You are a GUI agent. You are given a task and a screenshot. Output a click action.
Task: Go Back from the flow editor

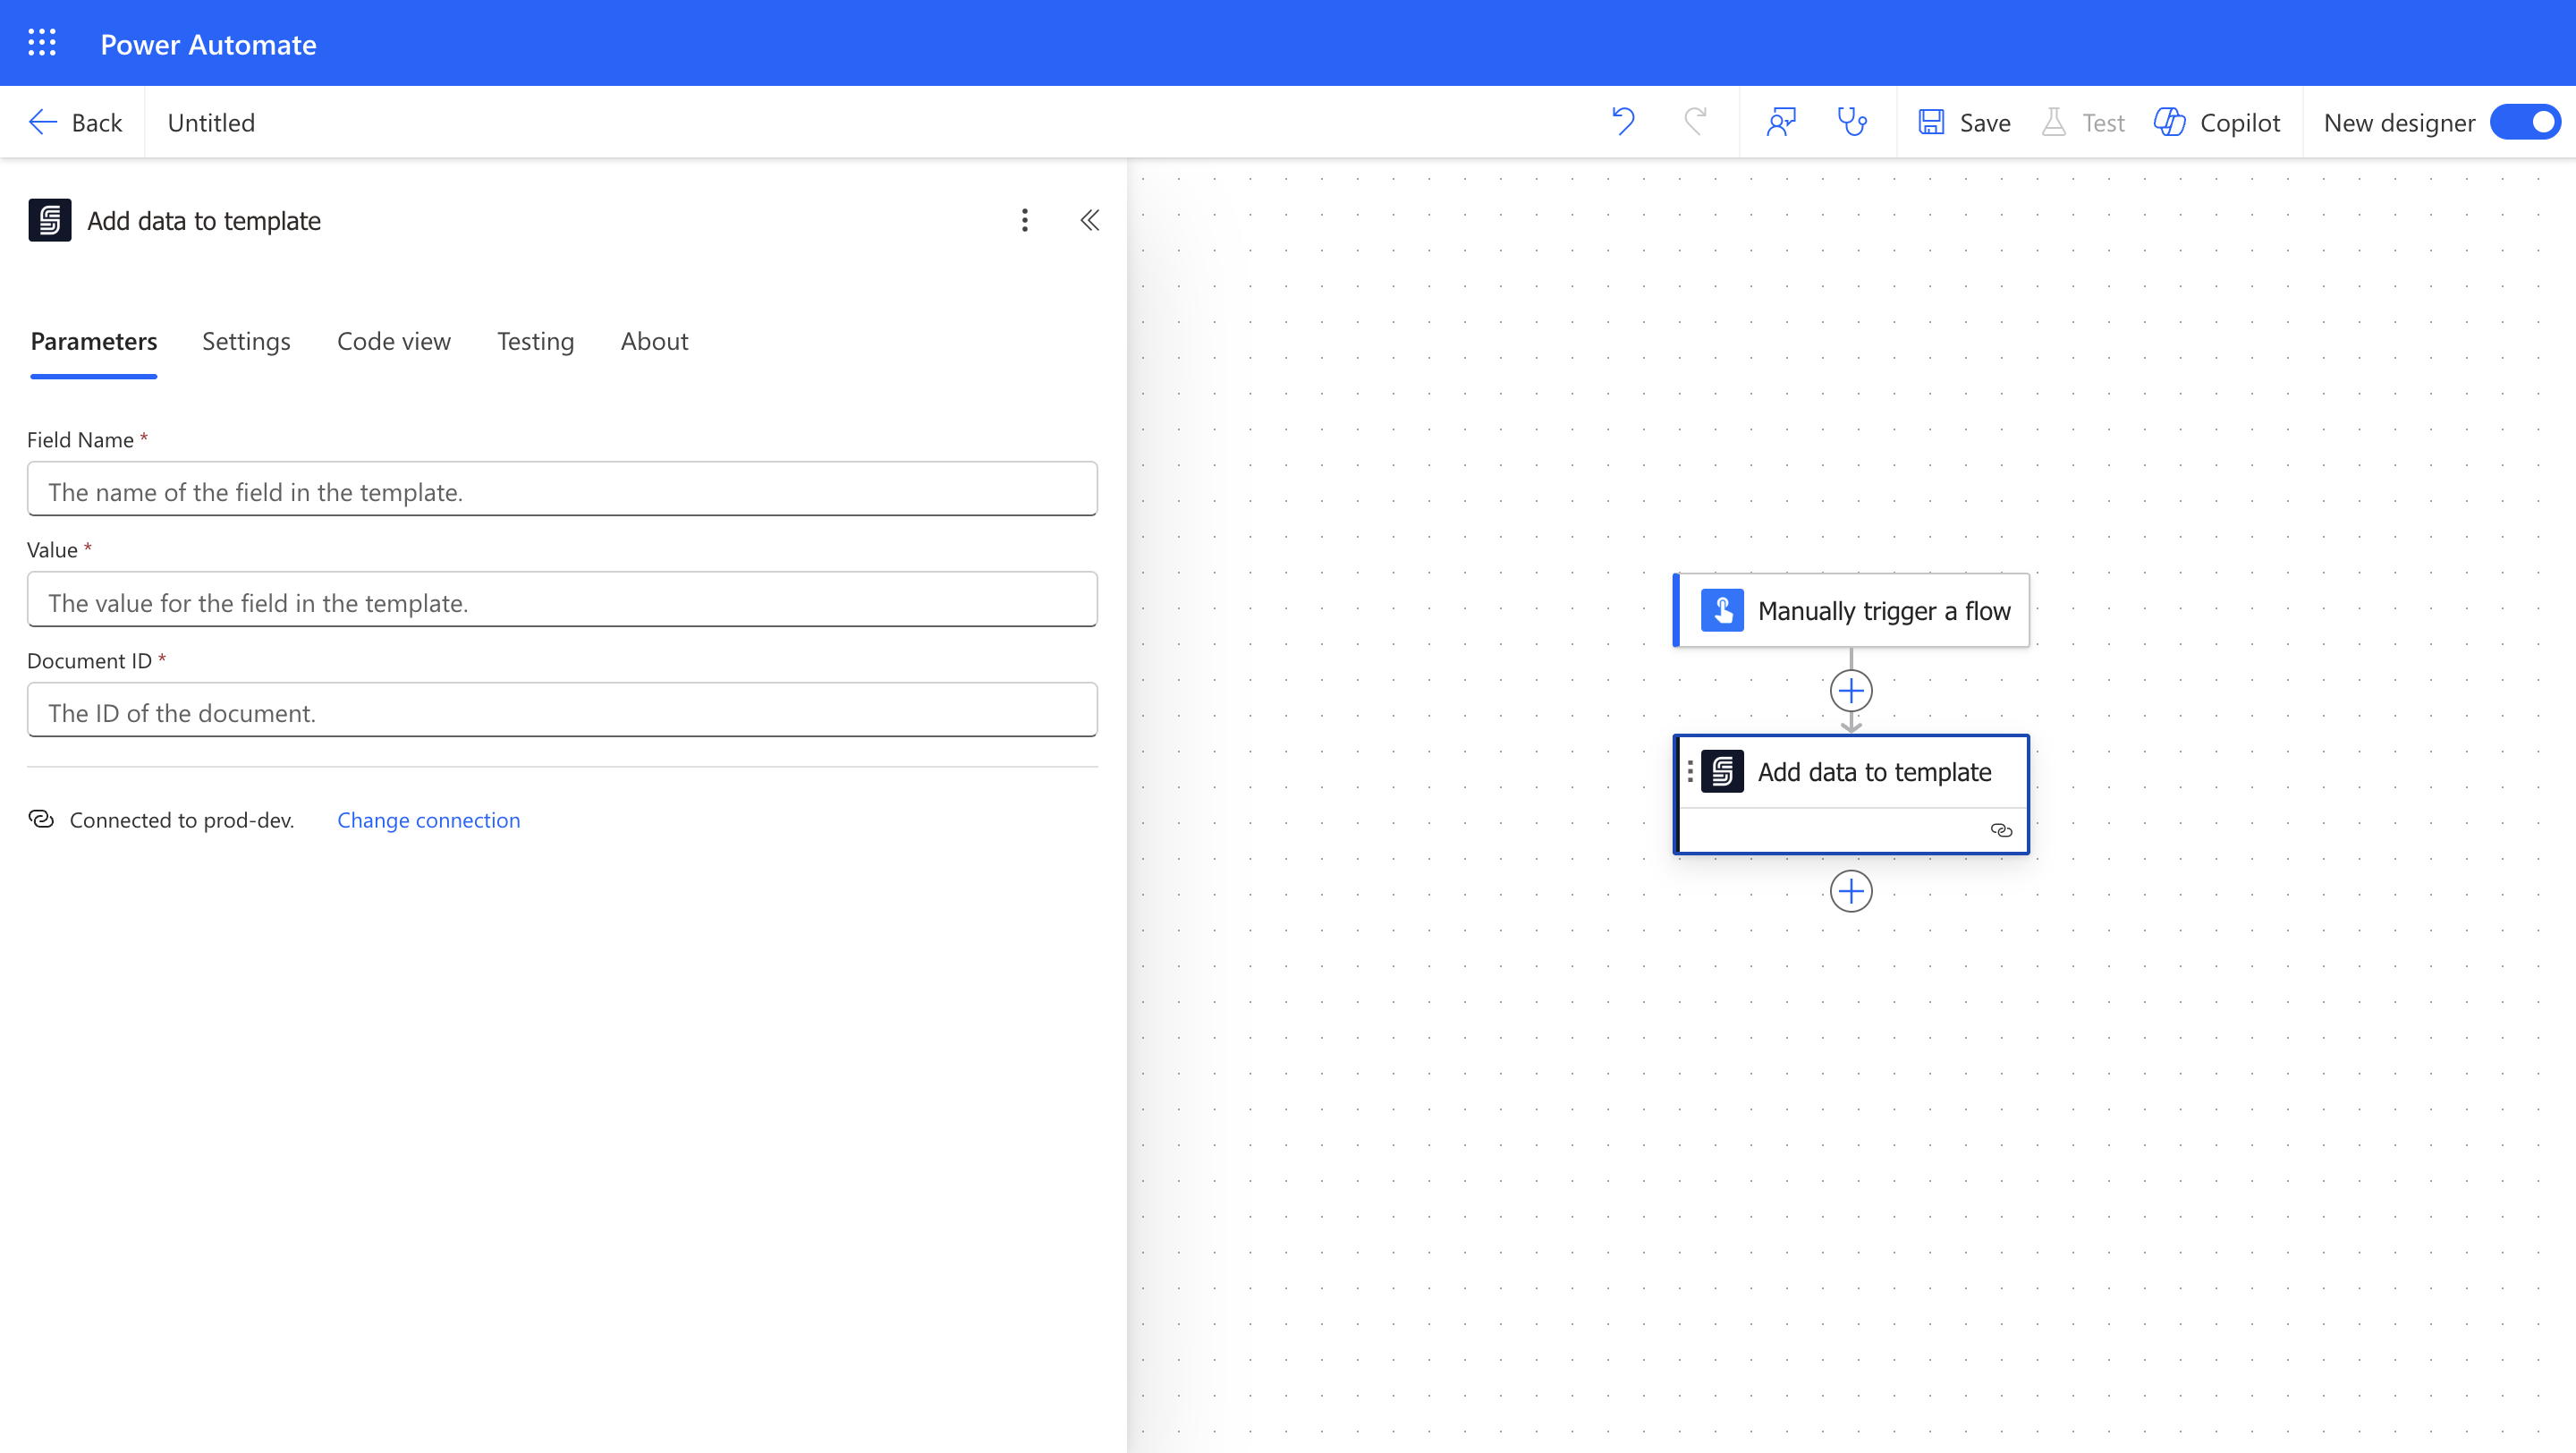point(75,122)
